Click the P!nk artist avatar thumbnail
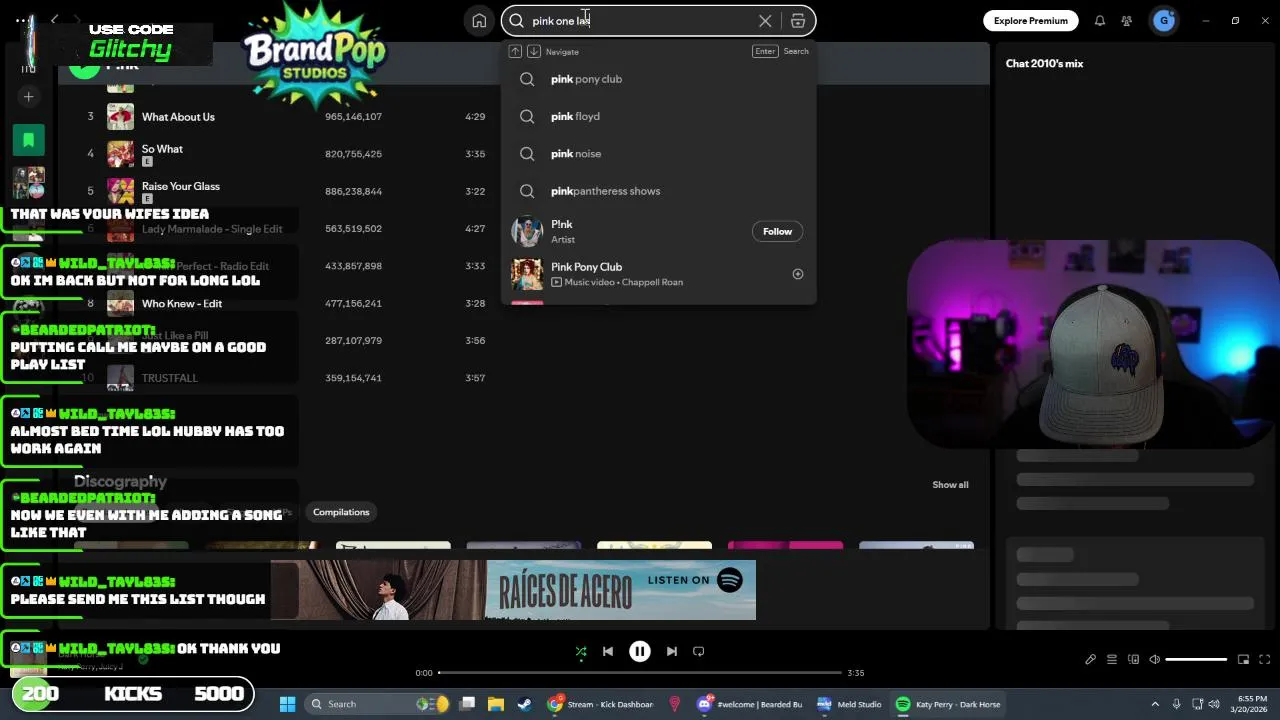 click(x=527, y=231)
